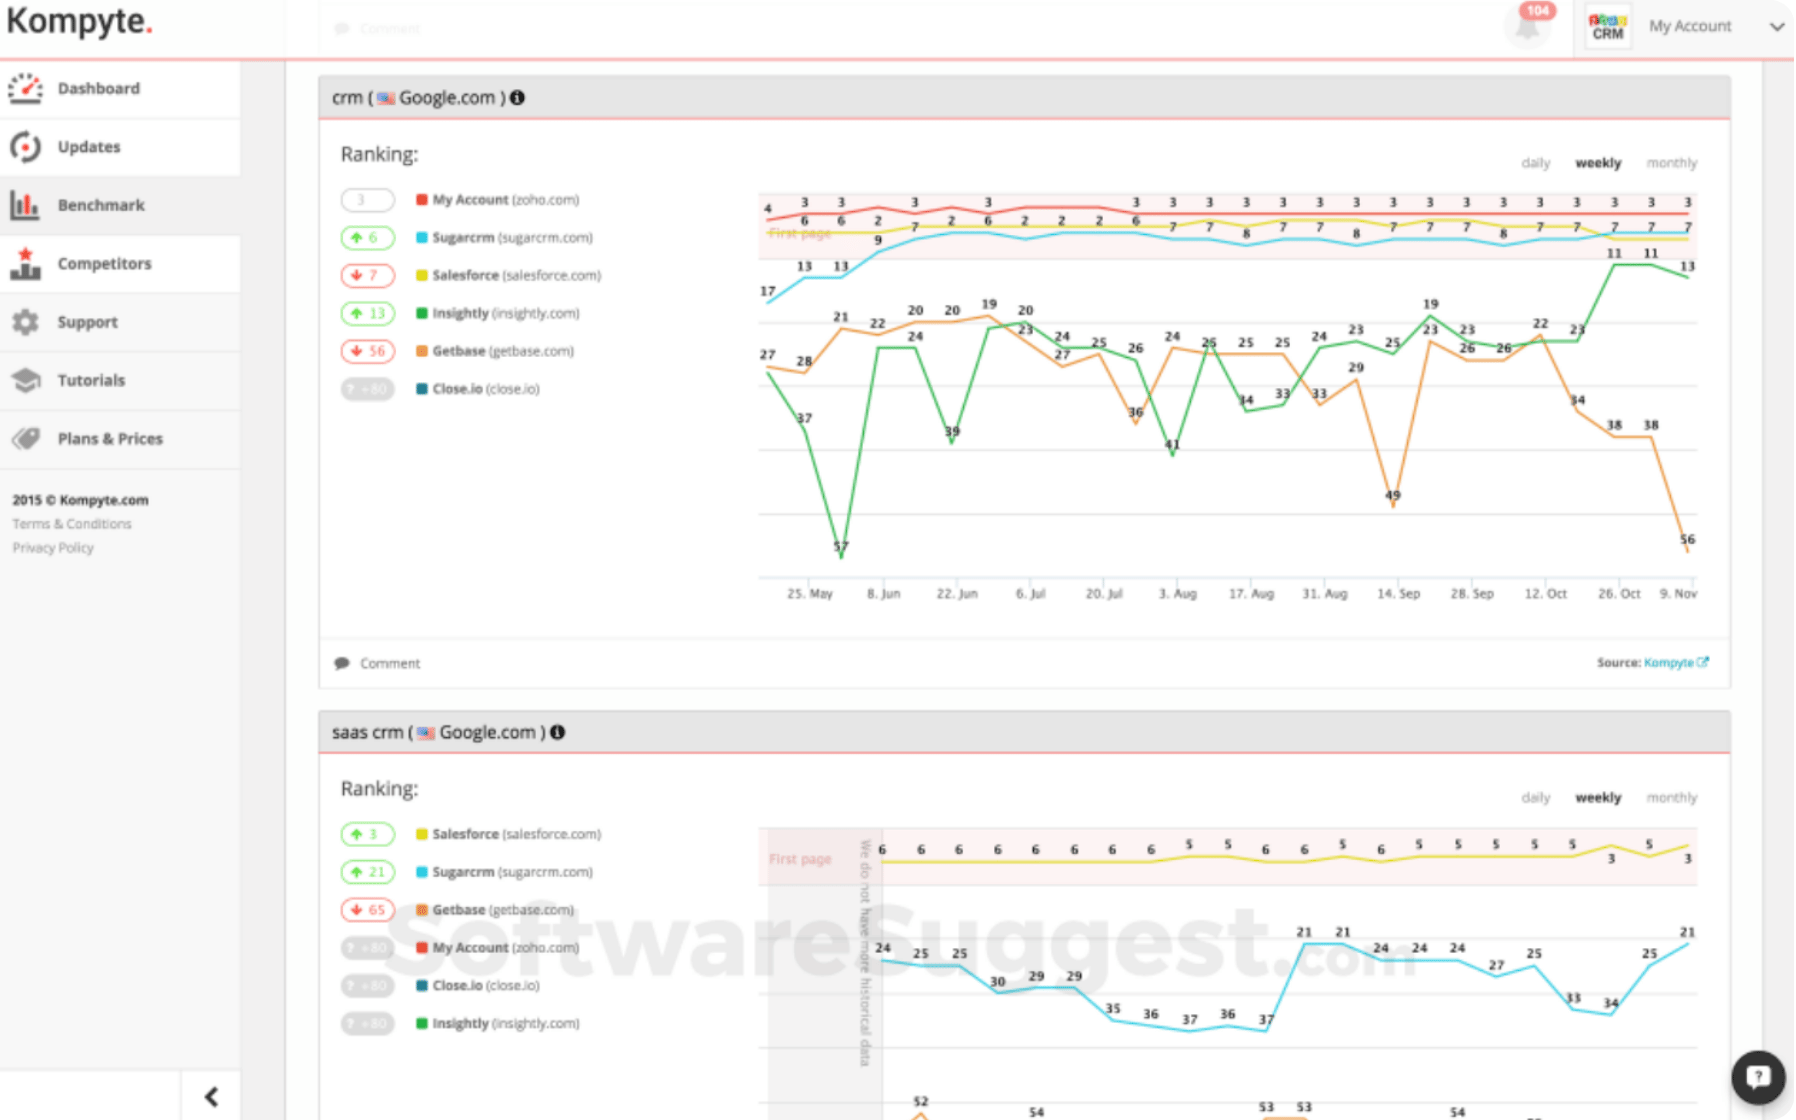Open the notifications bell with 104 badge
The image size is (1796, 1120).
click(1527, 26)
